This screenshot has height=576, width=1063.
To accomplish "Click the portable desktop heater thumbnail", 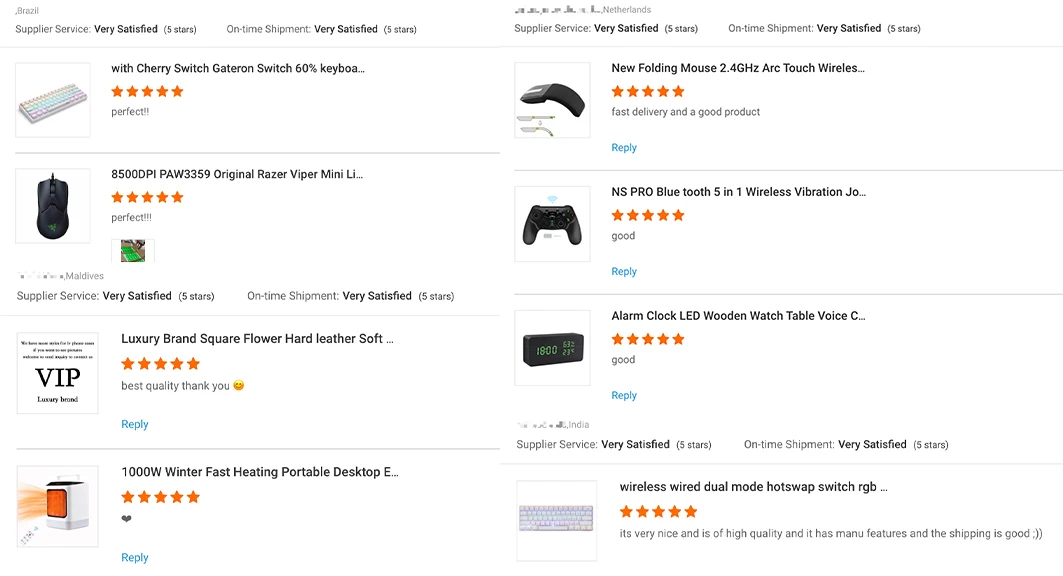I will click(58, 506).
